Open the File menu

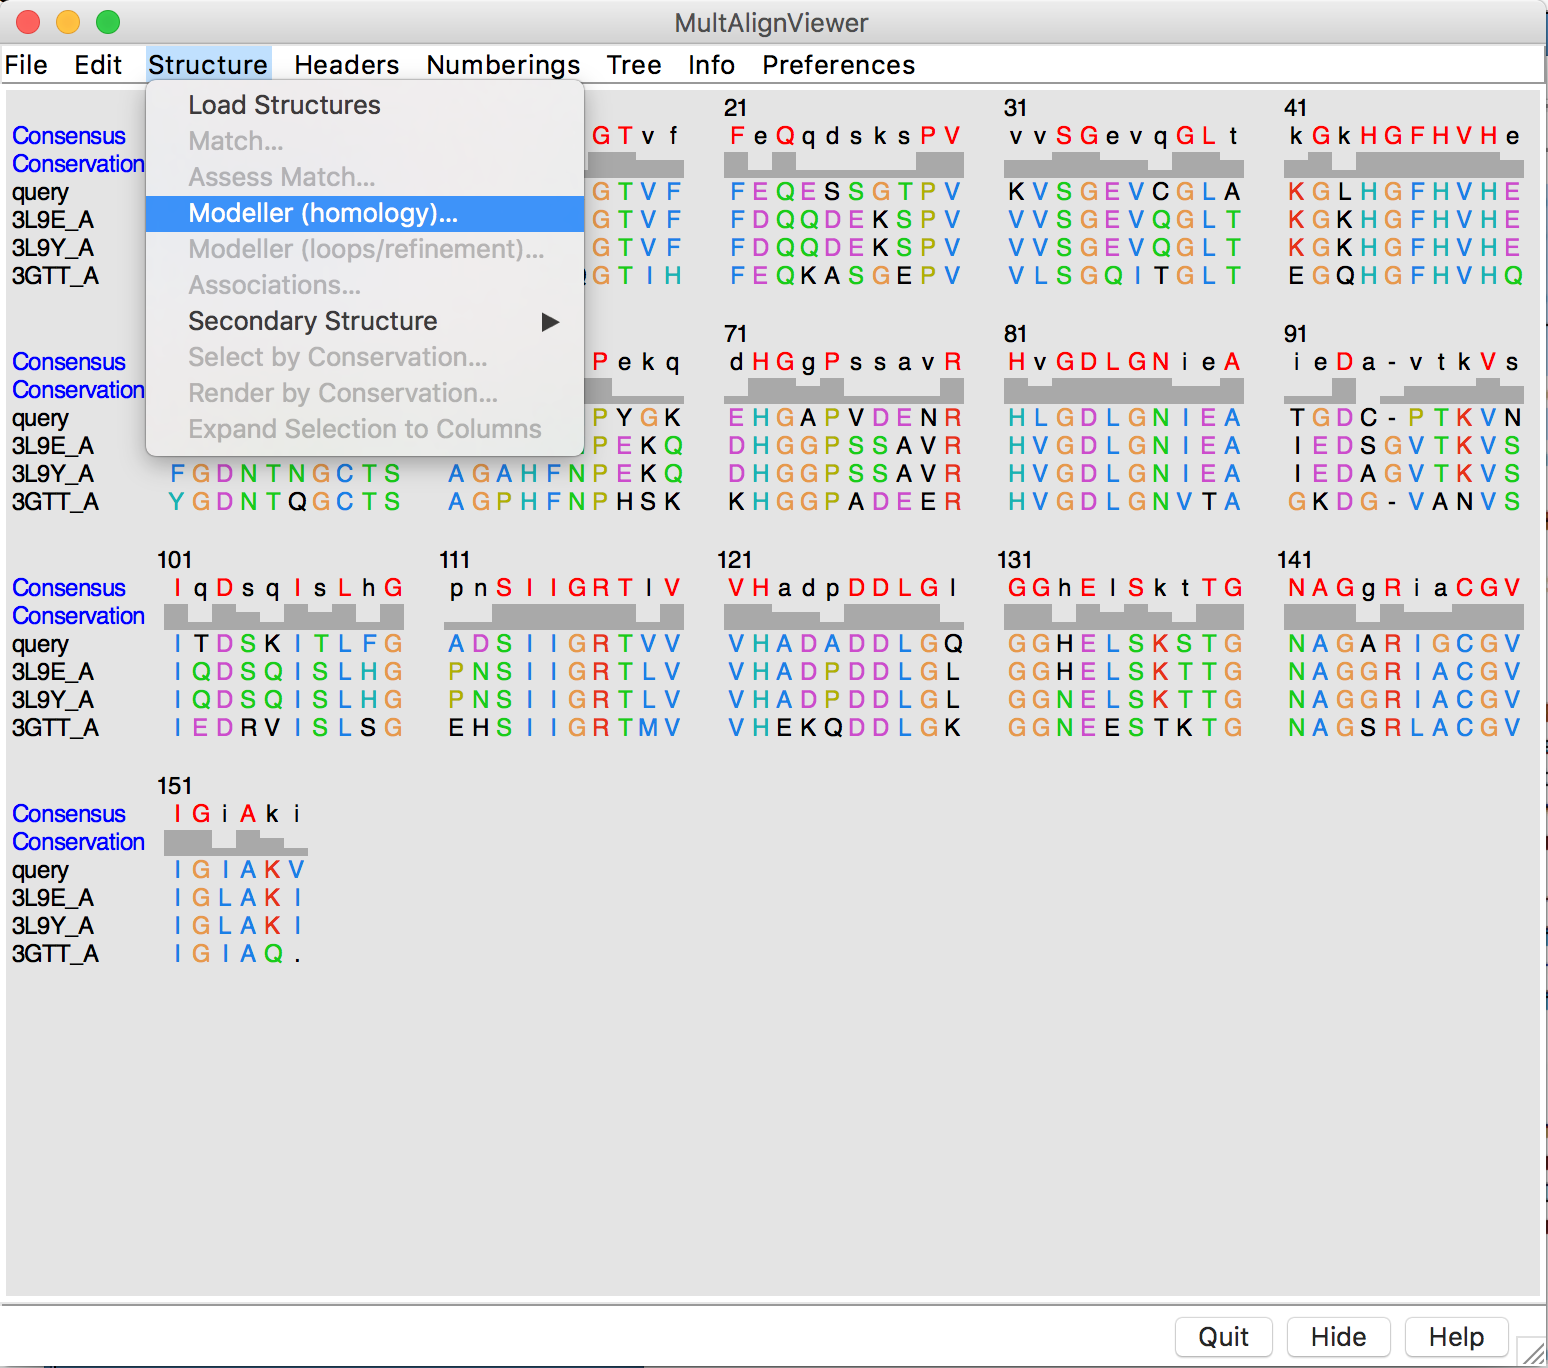26,65
